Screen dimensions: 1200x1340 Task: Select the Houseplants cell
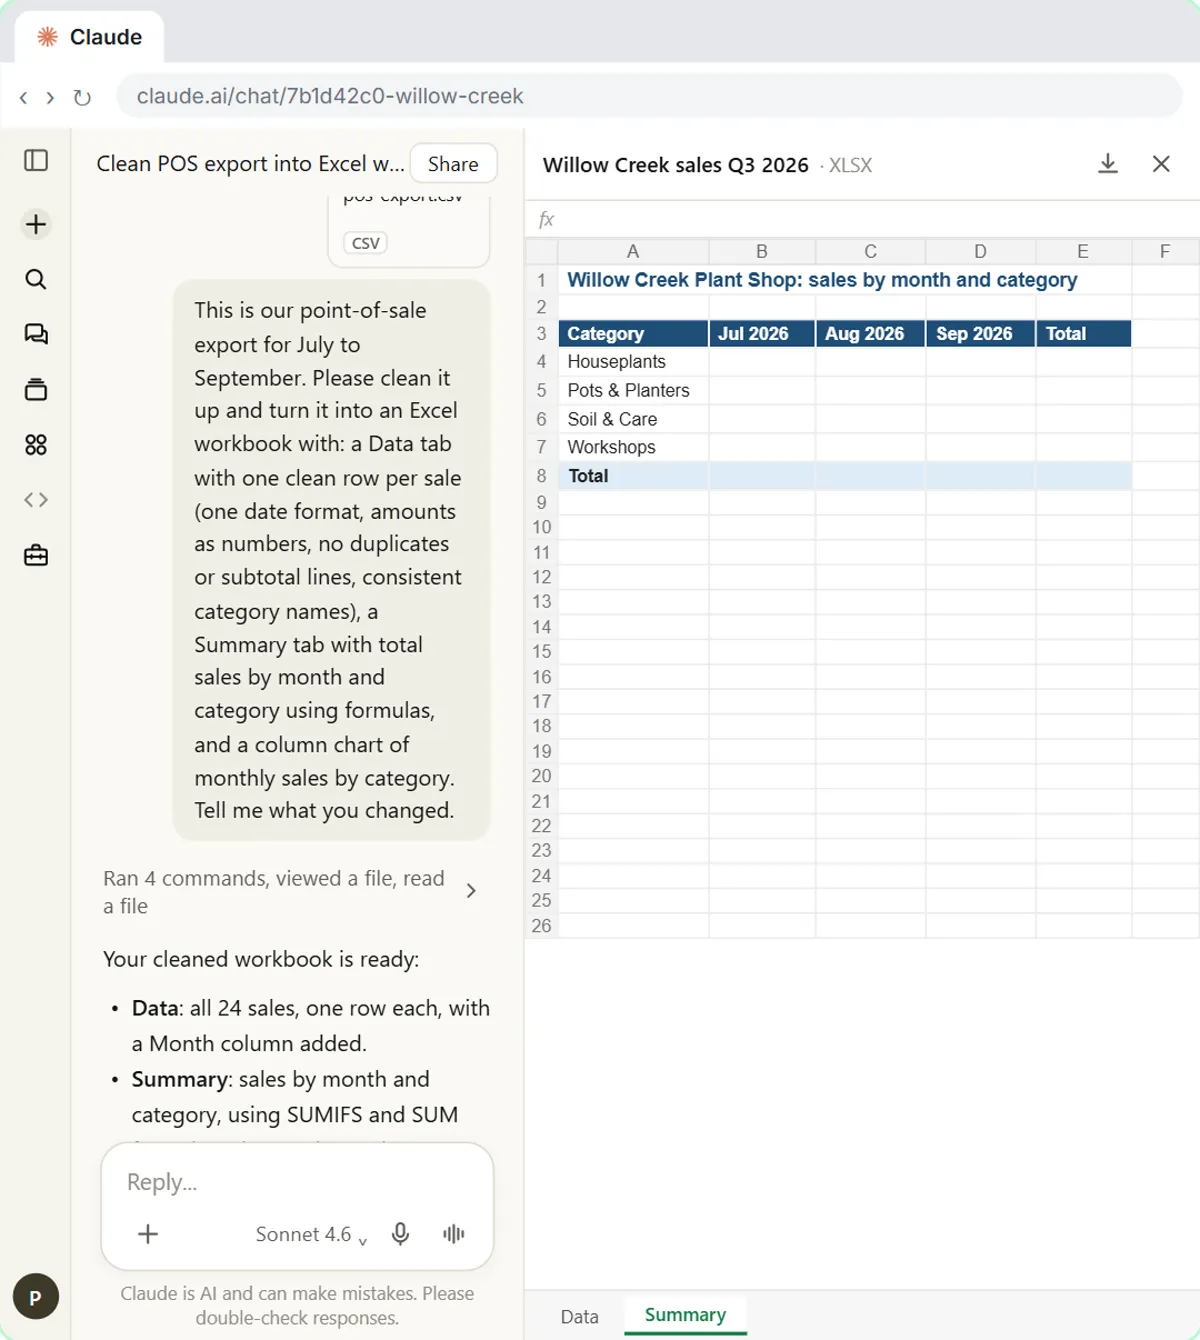[633, 362]
